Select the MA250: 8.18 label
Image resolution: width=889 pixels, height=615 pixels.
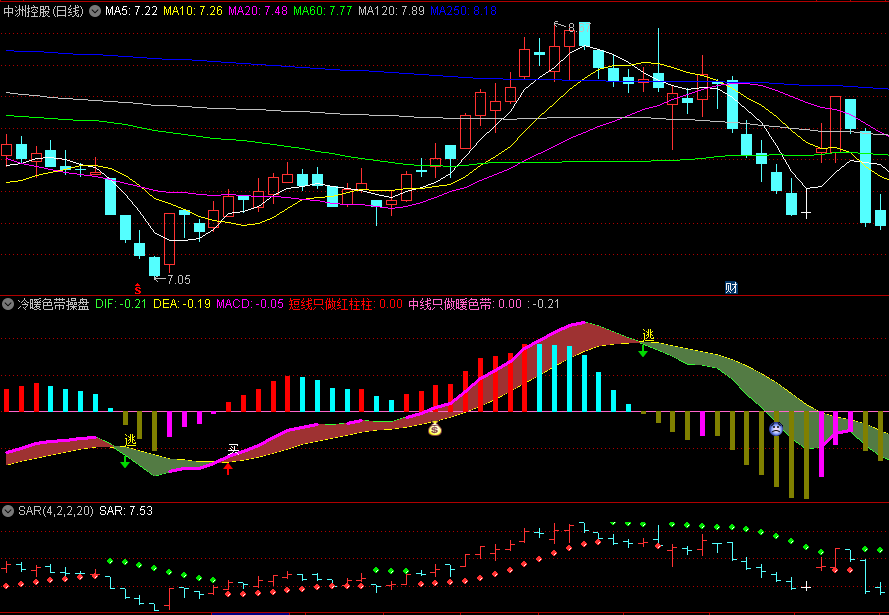pyautogui.click(x=464, y=11)
